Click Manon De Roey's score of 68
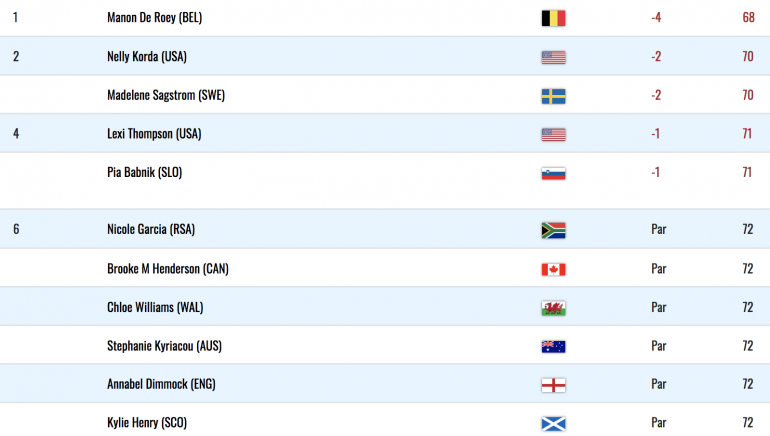 point(748,18)
